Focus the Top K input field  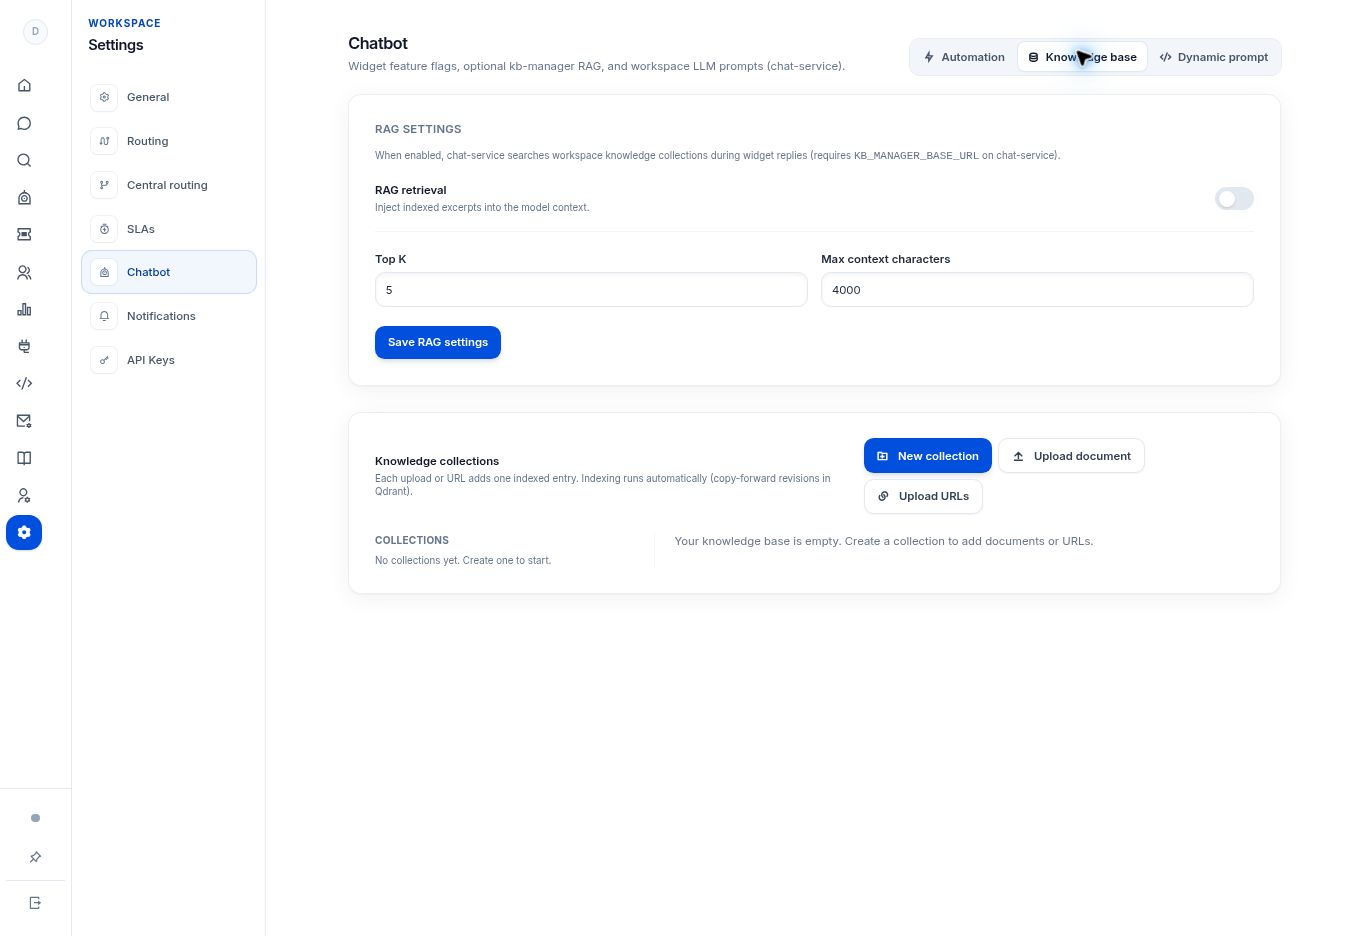(x=591, y=290)
